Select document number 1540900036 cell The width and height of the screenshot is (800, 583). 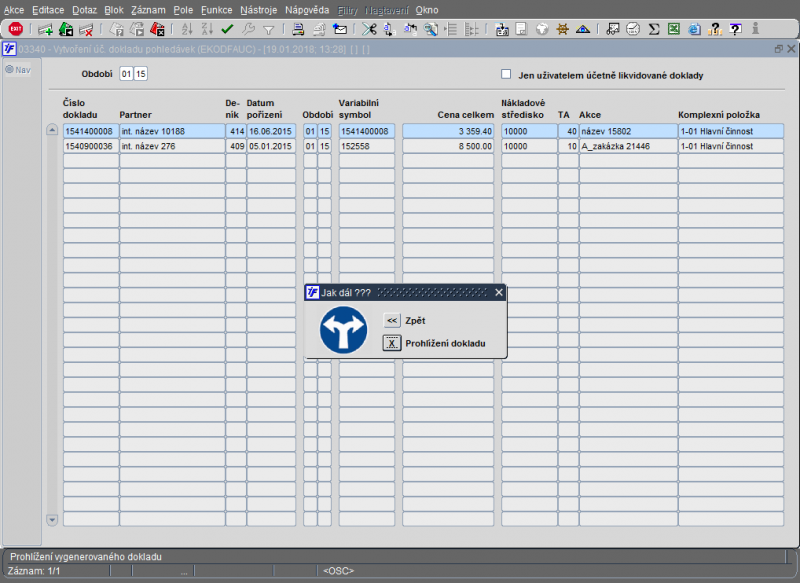click(x=90, y=146)
